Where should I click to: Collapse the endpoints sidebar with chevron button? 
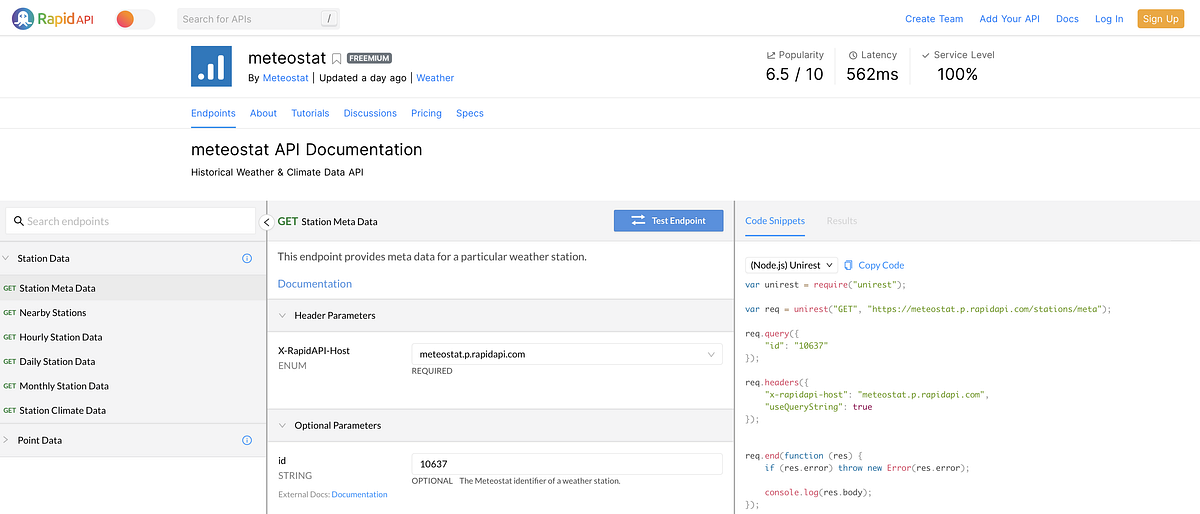267,222
